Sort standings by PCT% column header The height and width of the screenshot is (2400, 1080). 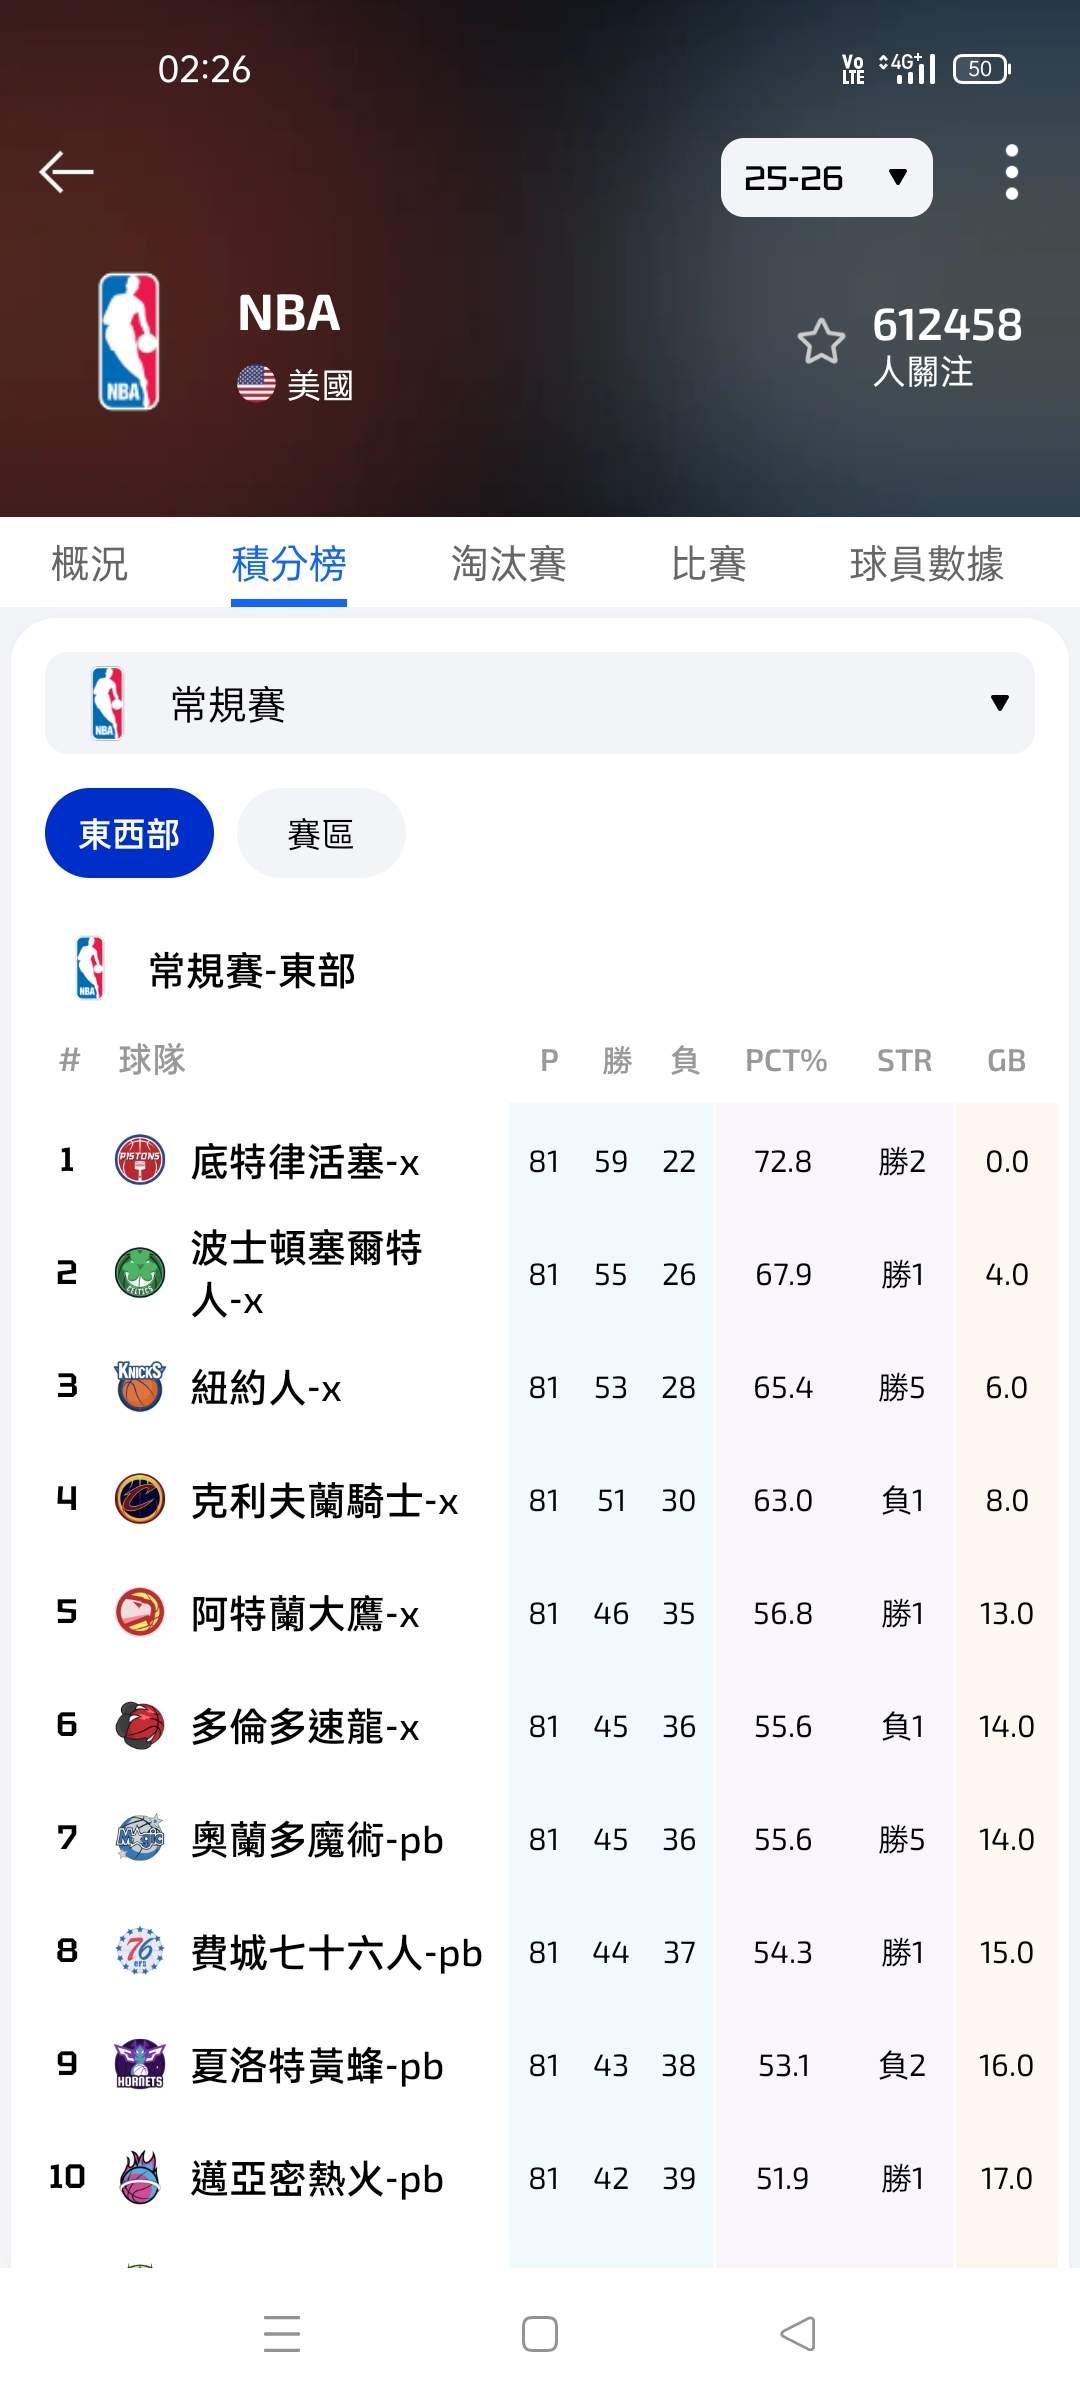pyautogui.click(x=785, y=1060)
